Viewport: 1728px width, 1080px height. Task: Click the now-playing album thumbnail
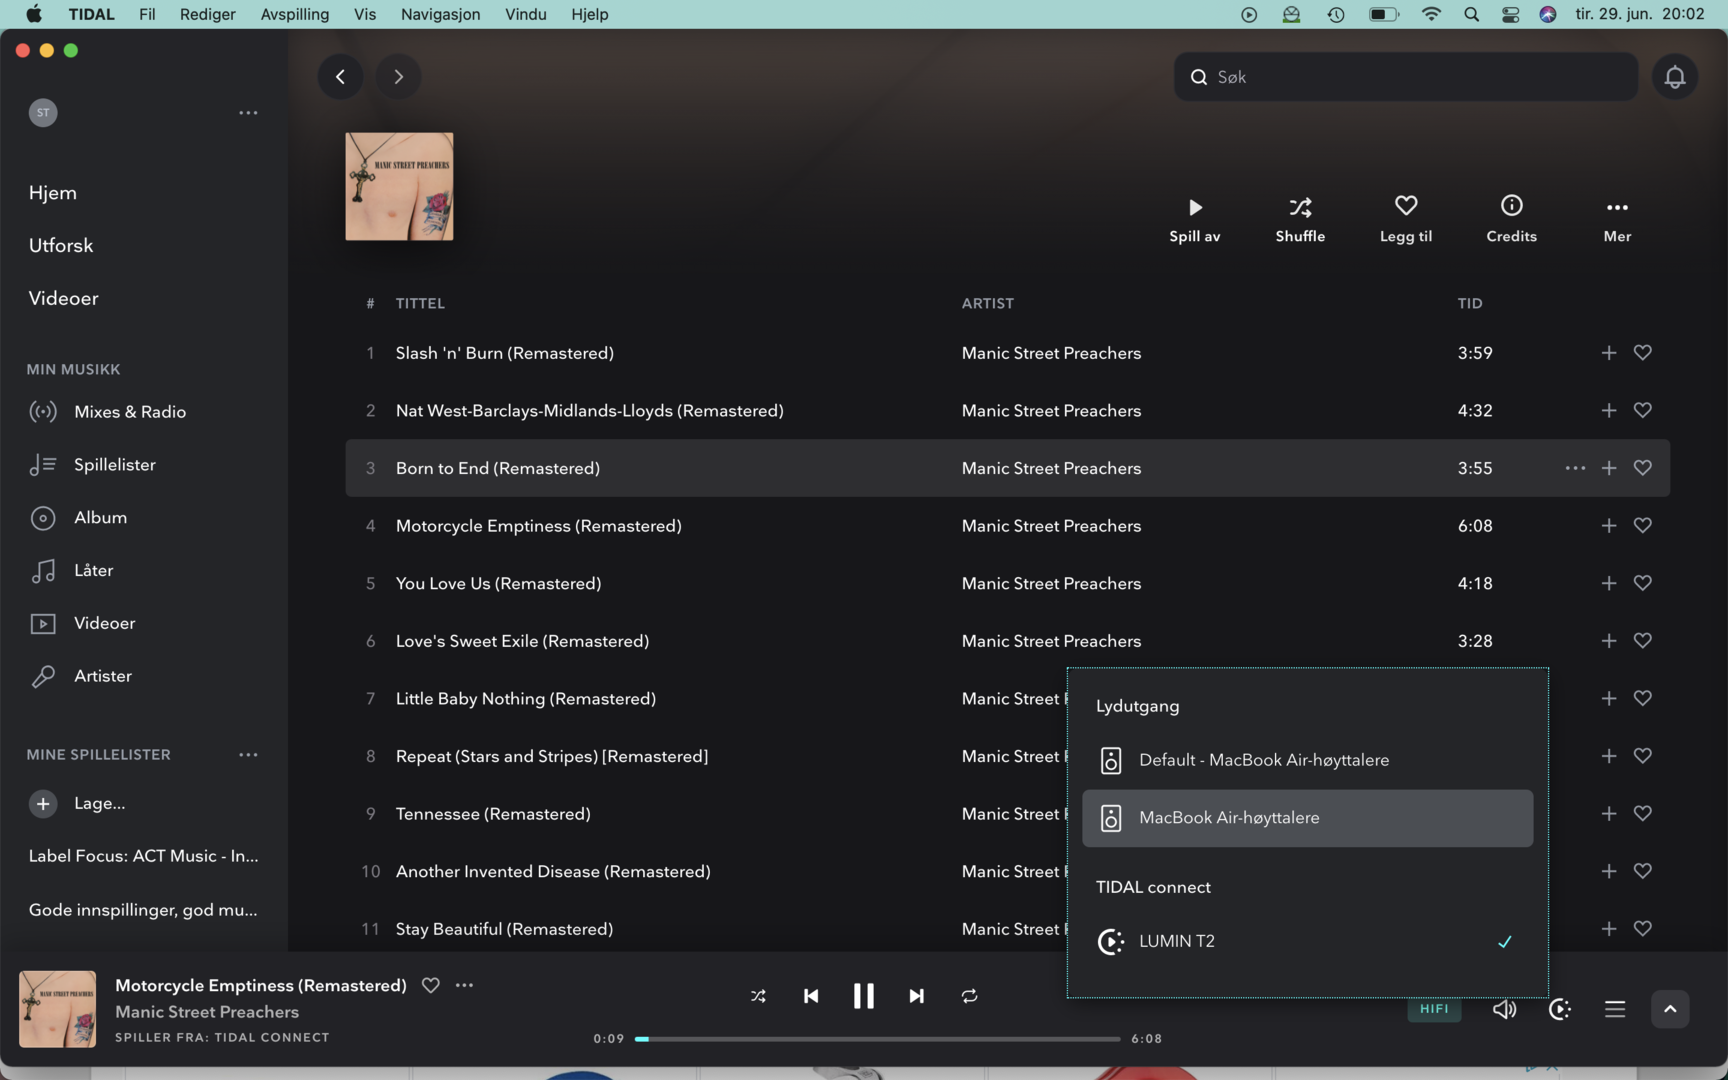(58, 1009)
